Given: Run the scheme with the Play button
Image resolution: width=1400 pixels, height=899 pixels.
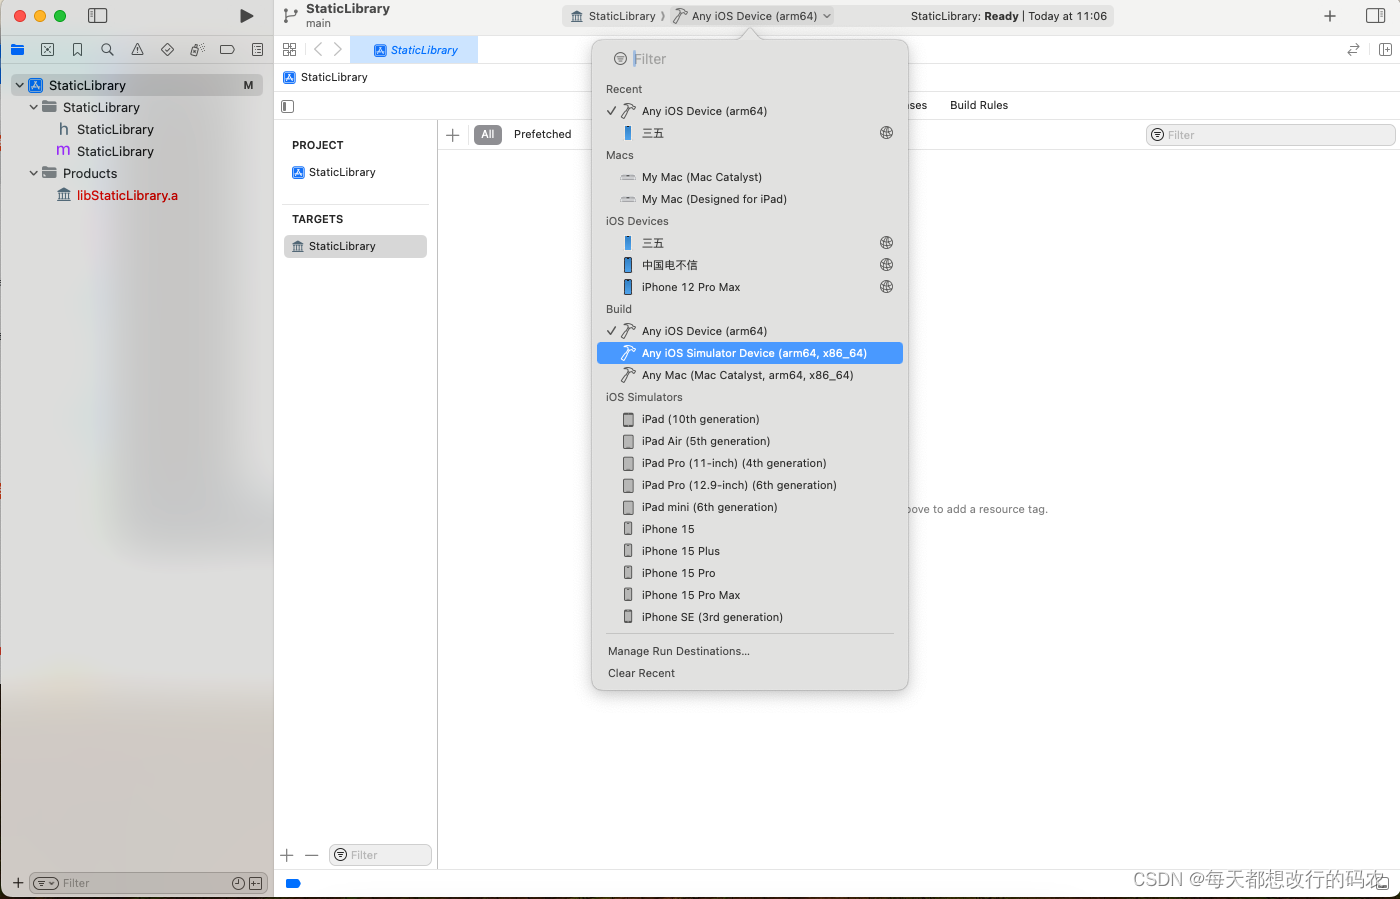Looking at the screenshot, I should click(246, 16).
